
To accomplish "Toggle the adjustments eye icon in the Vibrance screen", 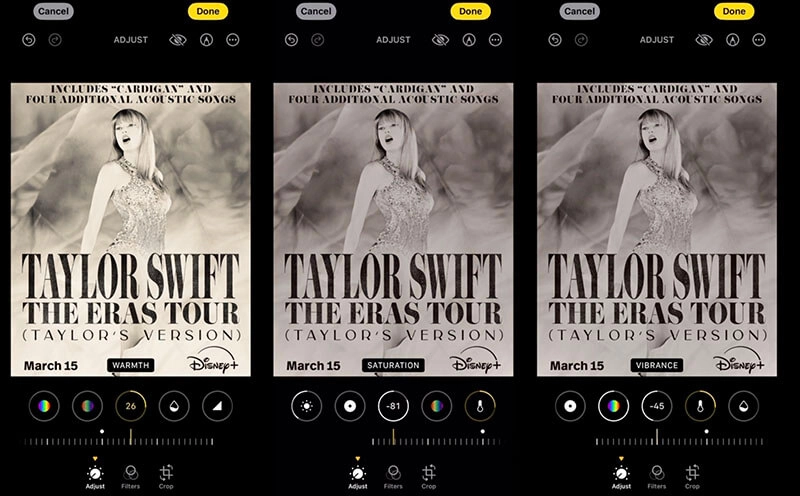I will point(704,40).
